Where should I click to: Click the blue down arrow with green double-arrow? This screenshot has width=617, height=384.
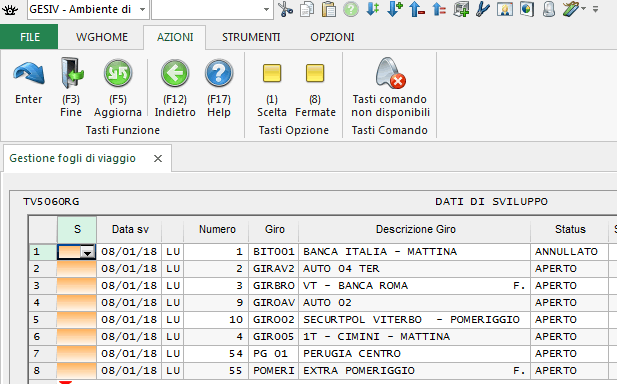point(372,9)
